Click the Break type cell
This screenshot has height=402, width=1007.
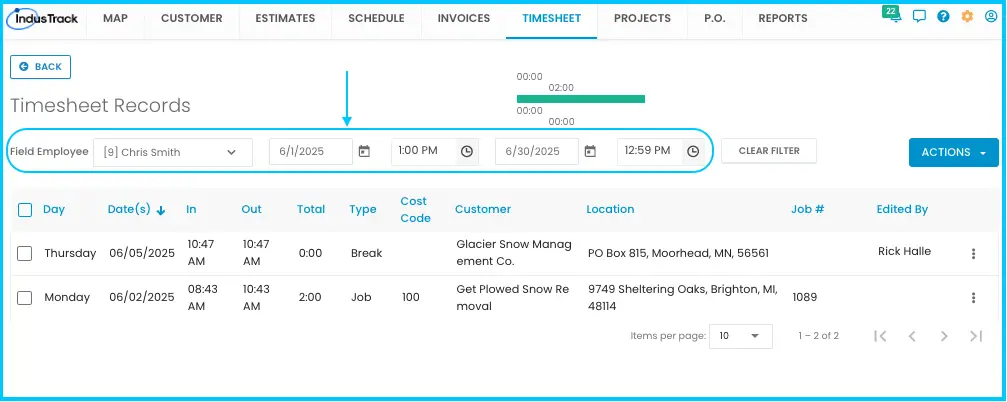[366, 254]
